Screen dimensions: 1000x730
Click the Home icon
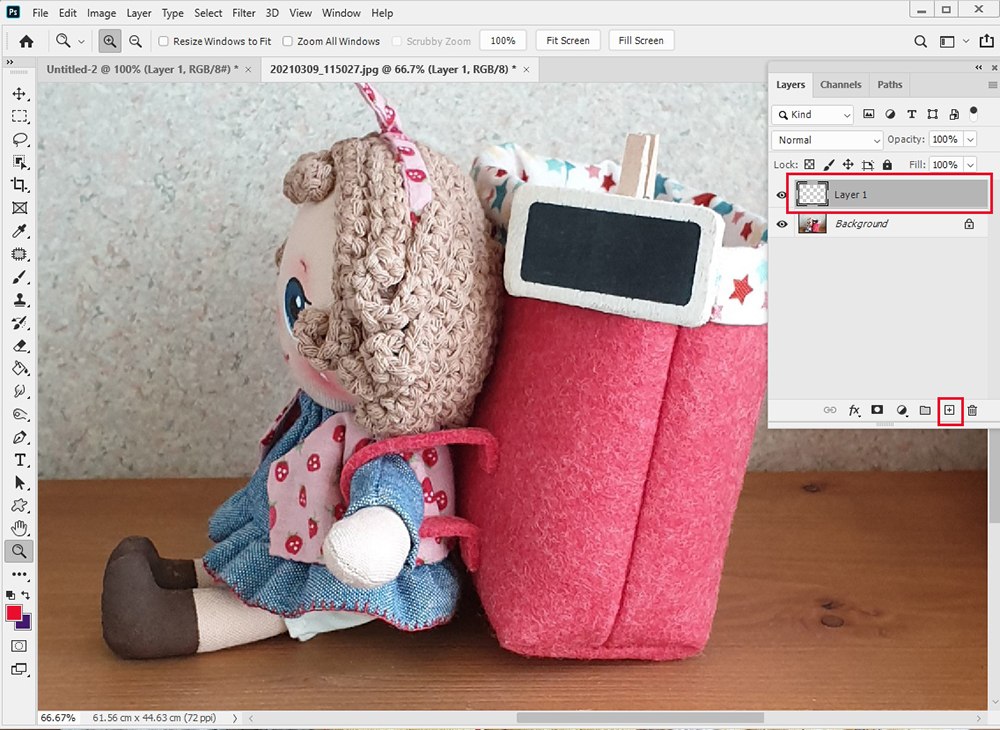[x=26, y=41]
